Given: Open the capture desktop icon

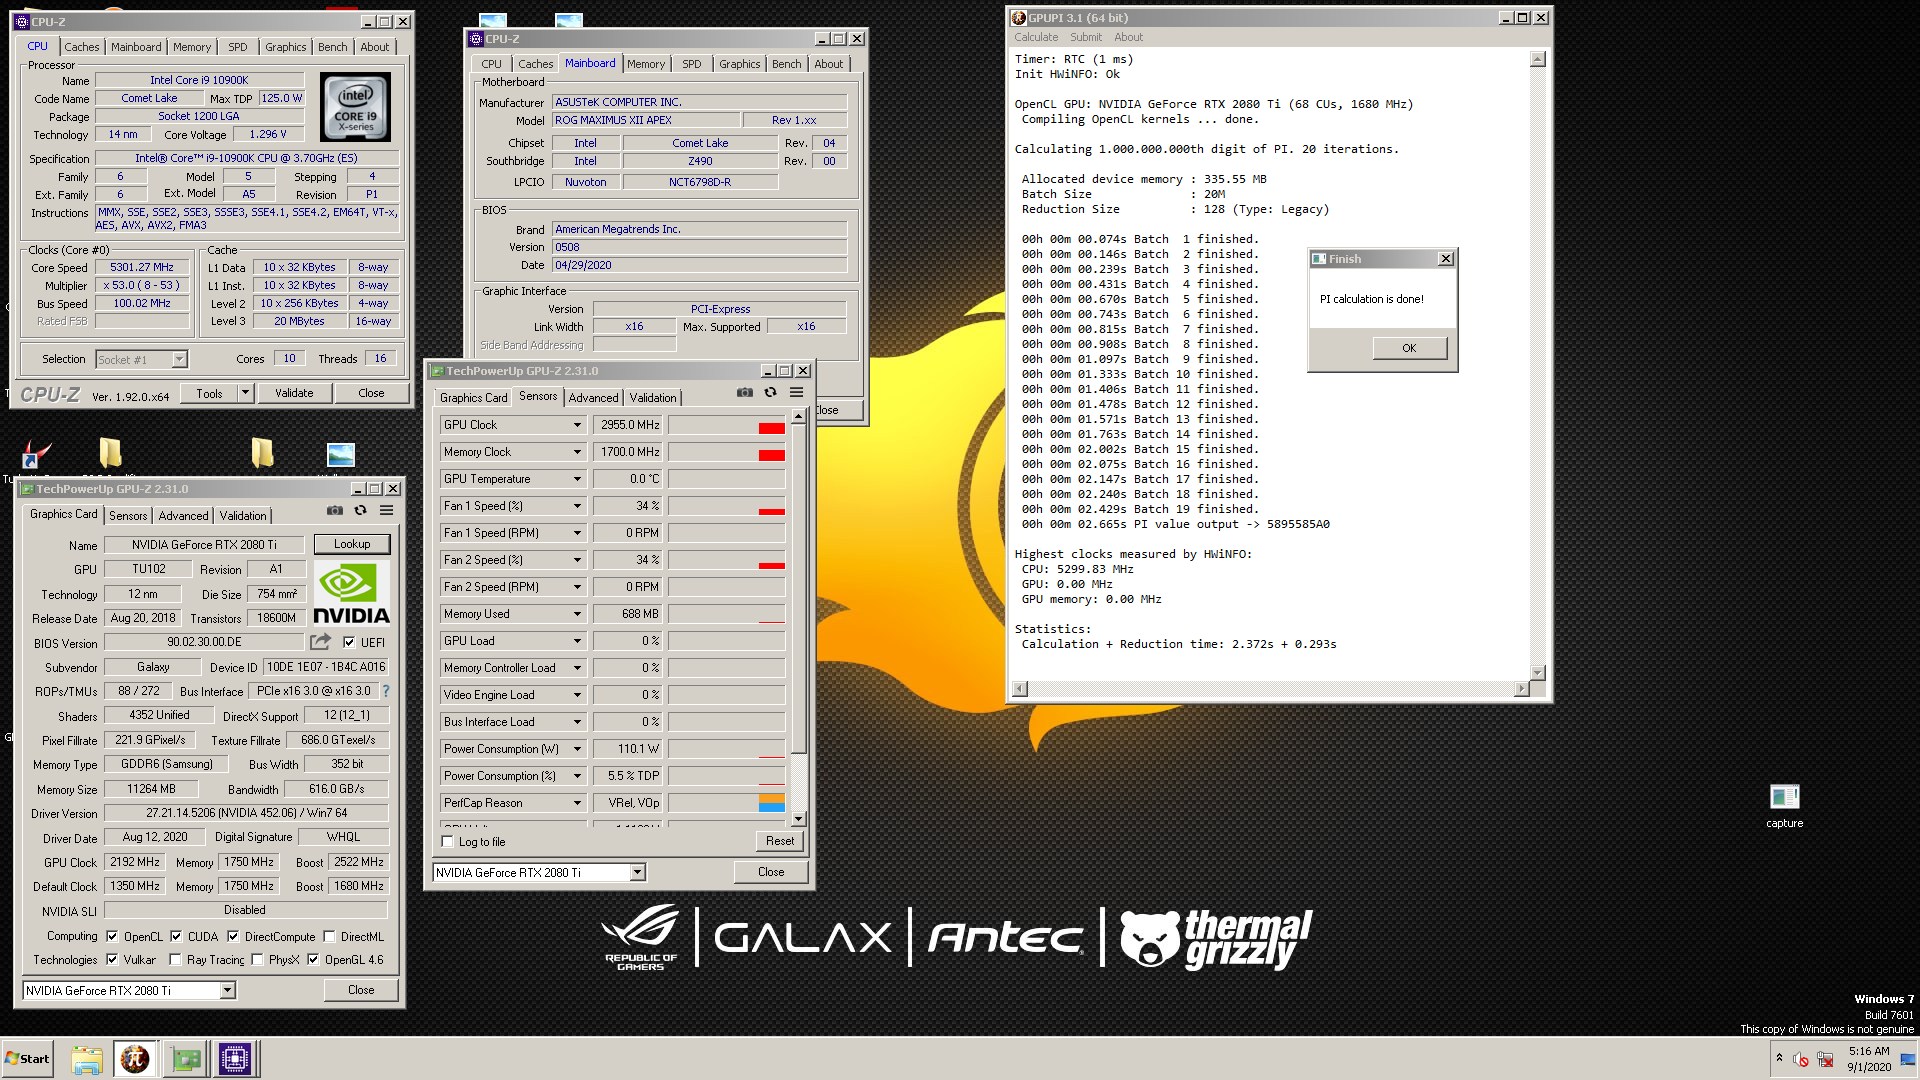Looking at the screenshot, I should (1784, 806).
